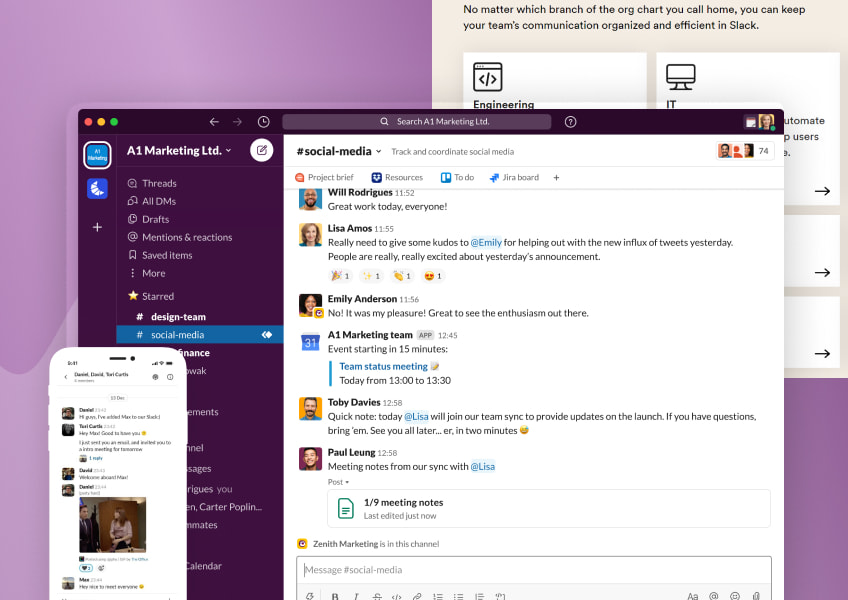Image resolution: width=848 pixels, height=600 pixels.
Task: Open the 1/9 meeting notes post
Action: click(549, 509)
